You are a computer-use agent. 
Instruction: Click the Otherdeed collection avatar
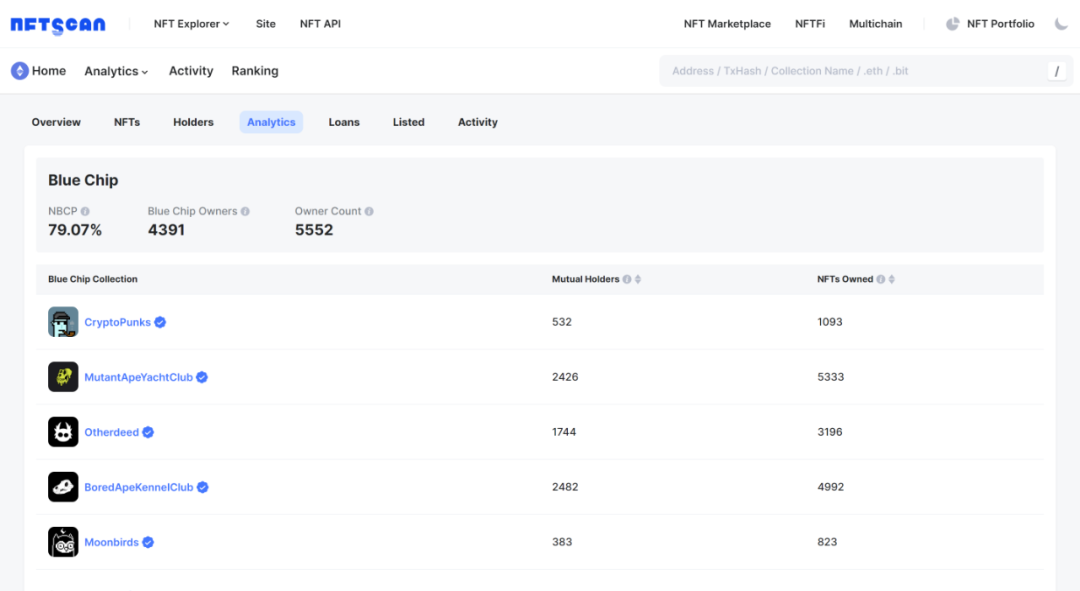(x=63, y=432)
